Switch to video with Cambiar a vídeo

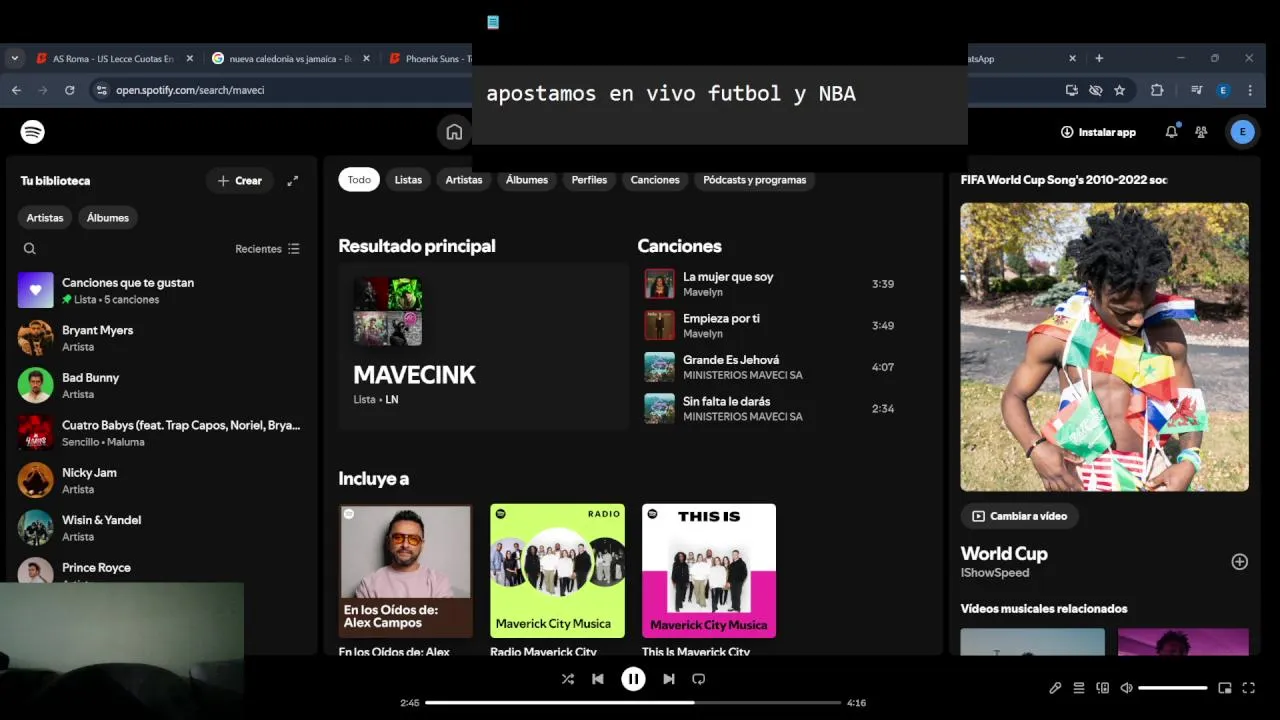(x=1019, y=516)
